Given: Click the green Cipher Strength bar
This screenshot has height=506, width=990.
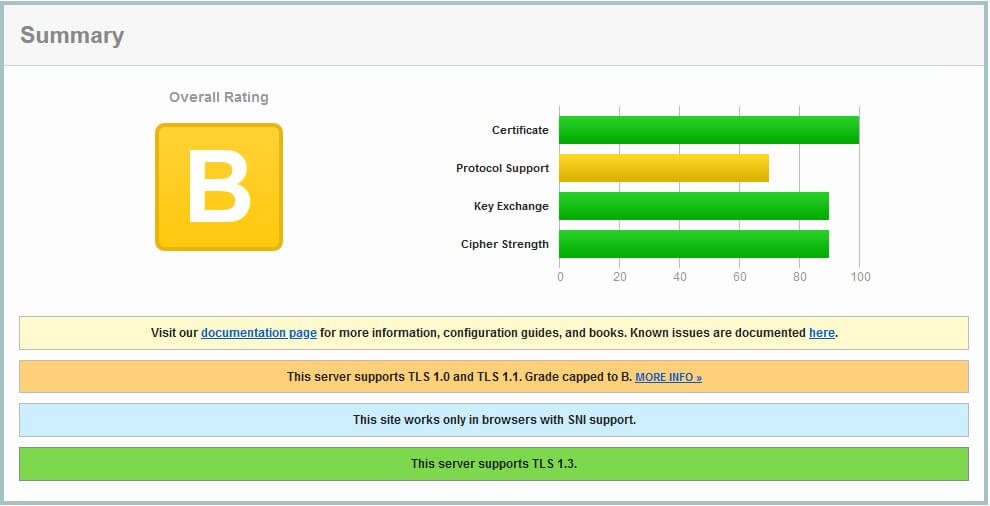Looking at the screenshot, I should click(x=693, y=244).
